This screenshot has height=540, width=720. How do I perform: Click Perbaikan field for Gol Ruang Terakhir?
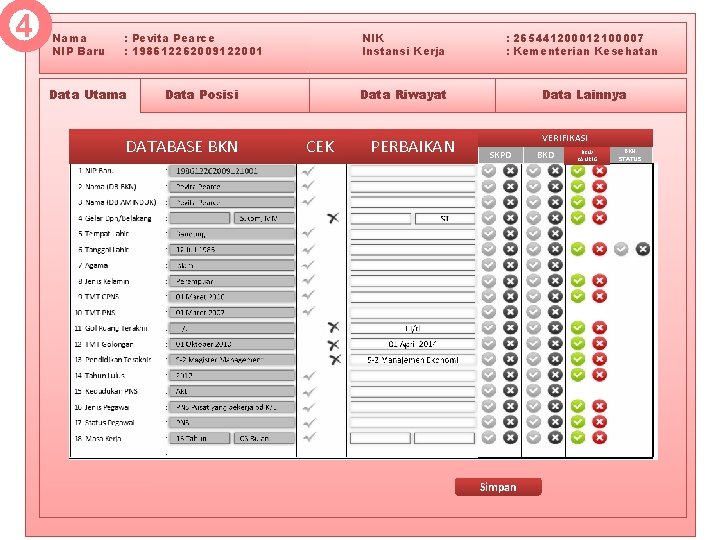[412, 328]
